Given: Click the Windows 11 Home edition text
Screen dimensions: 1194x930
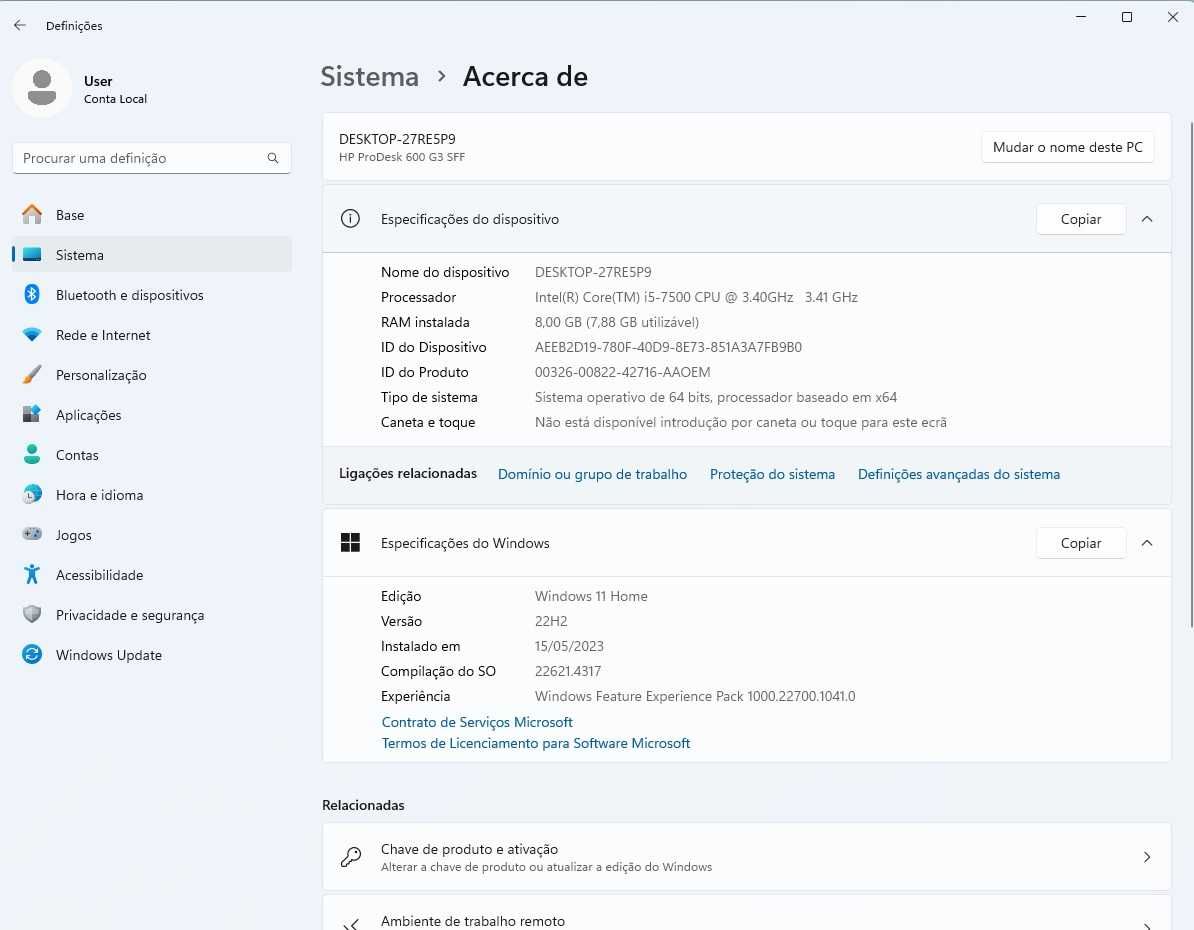Looking at the screenshot, I should 591,596.
